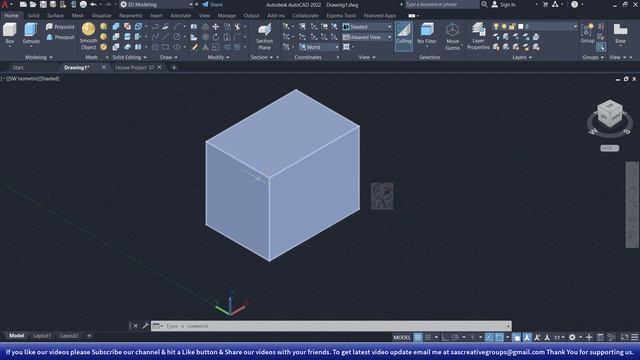Open the World coordinate system dropdown
640x360 pixels.
point(319,47)
